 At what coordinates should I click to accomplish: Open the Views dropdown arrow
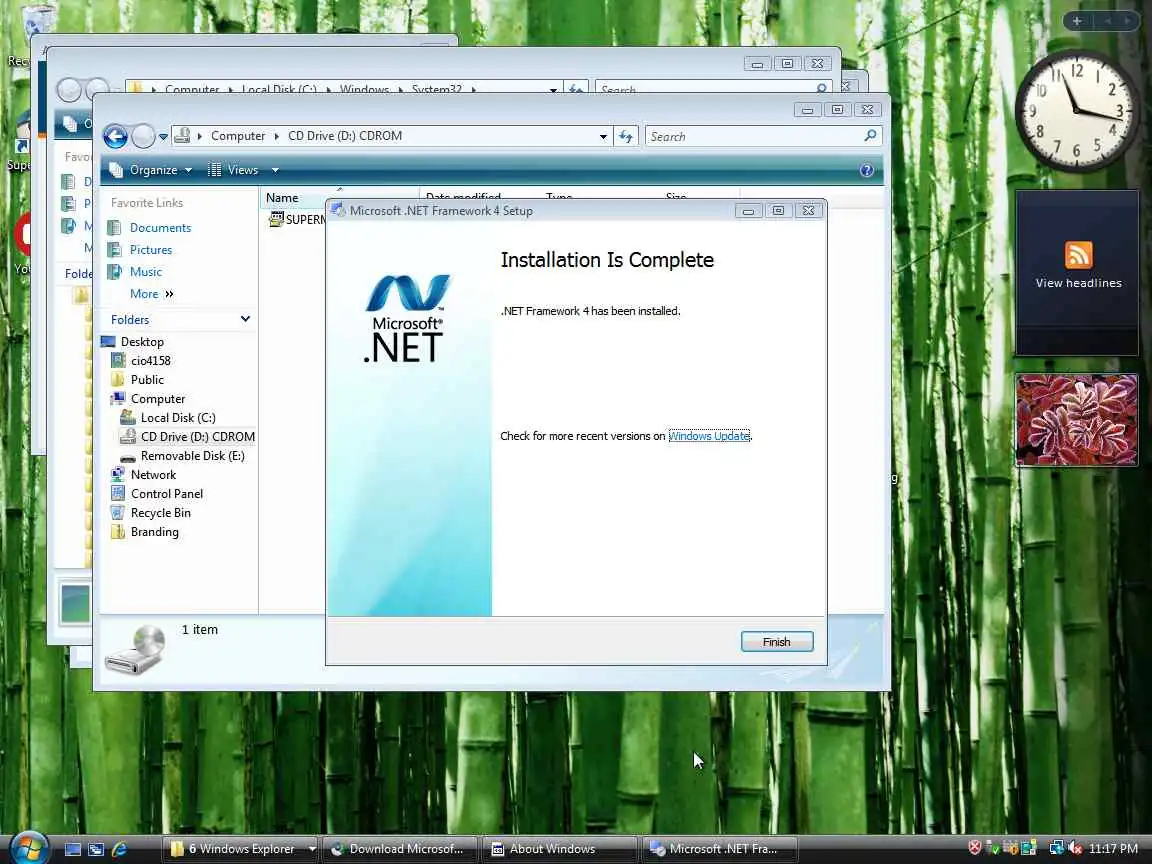pyautogui.click(x=276, y=170)
